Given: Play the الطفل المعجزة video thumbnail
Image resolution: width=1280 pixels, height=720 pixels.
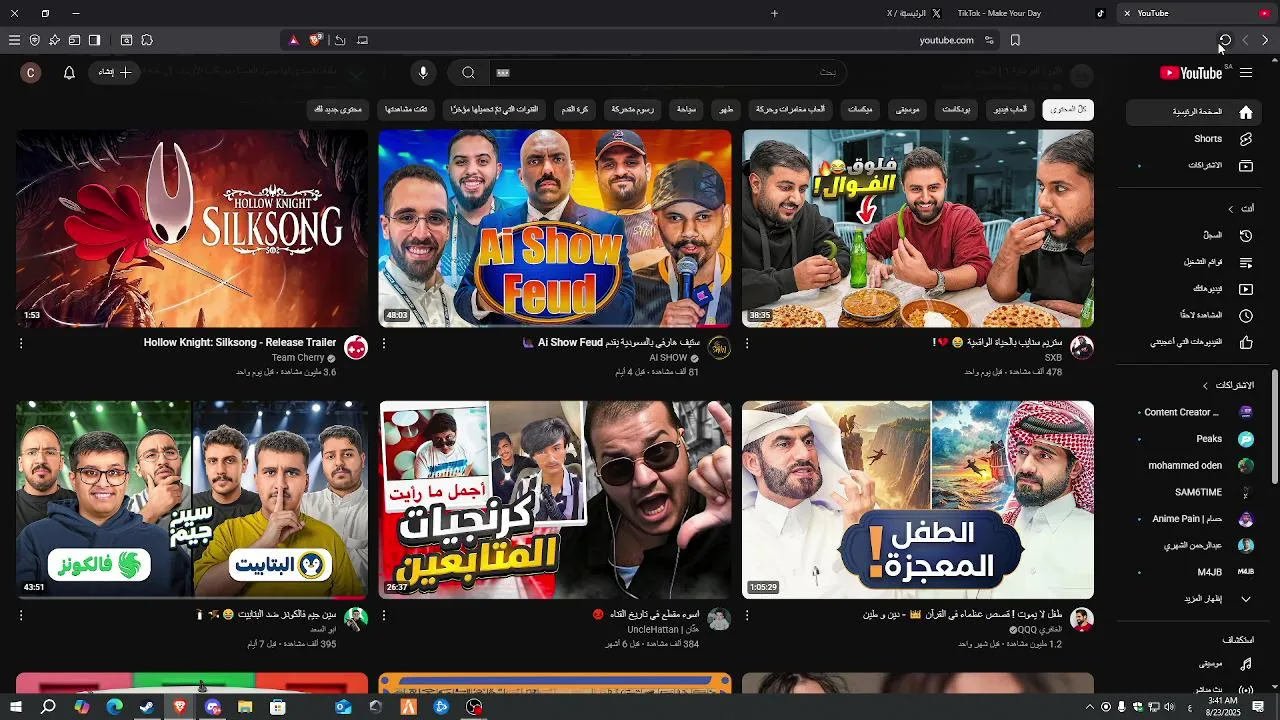Looking at the screenshot, I should tap(918, 500).
